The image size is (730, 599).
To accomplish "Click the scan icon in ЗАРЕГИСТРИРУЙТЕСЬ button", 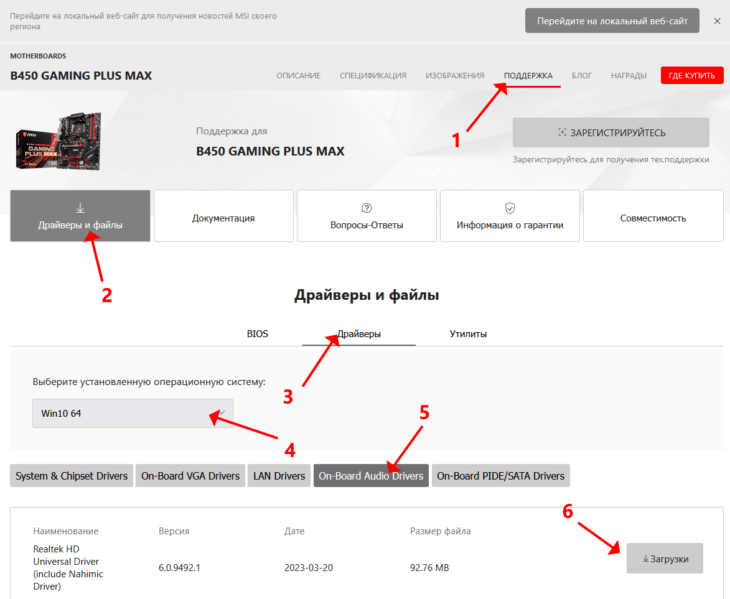I will pyautogui.click(x=562, y=133).
